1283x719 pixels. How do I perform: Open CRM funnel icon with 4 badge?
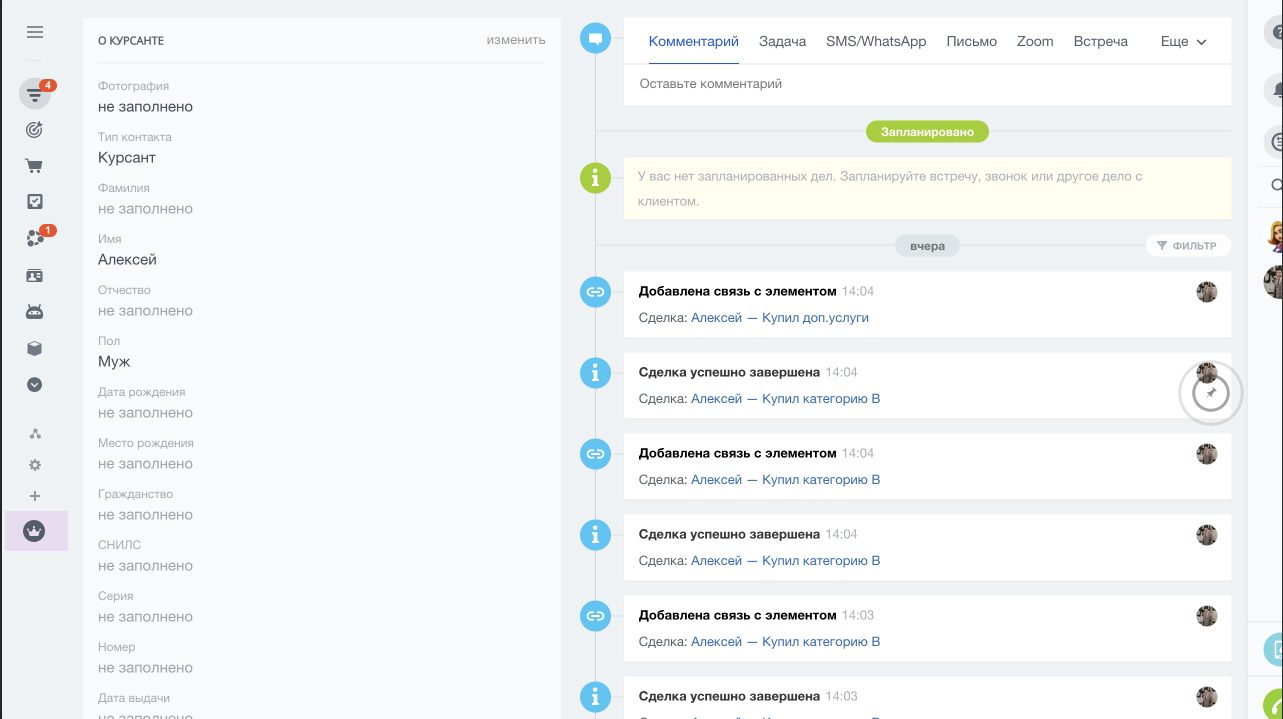tap(35, 95)
